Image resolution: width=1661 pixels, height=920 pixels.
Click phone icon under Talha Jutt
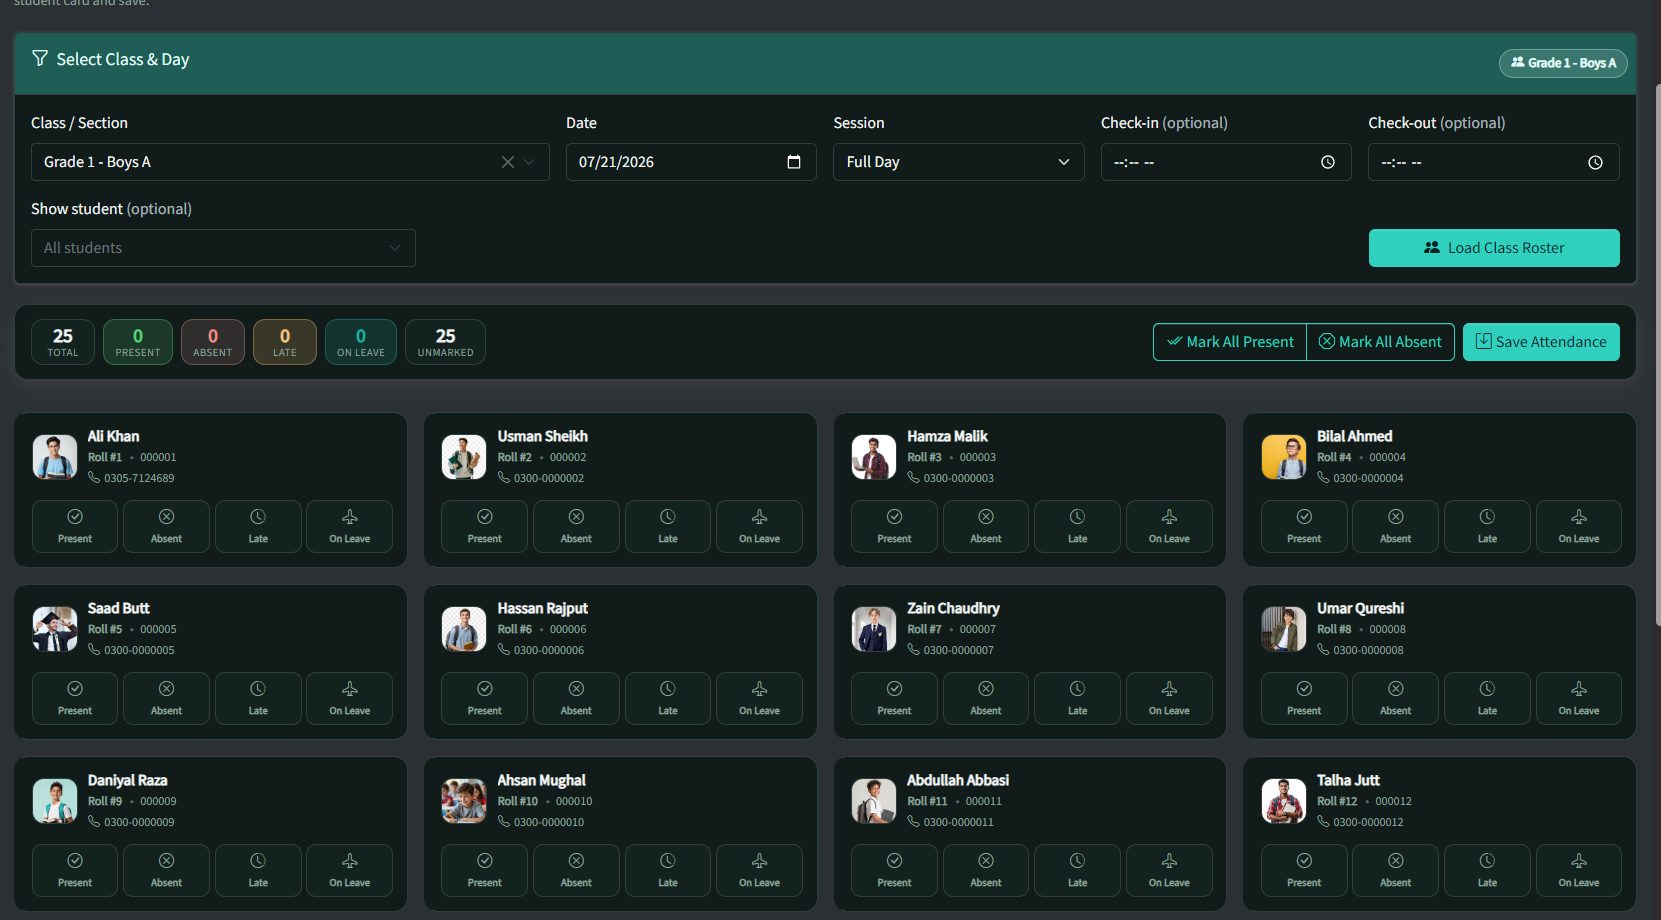click(x=1323, y=822)
